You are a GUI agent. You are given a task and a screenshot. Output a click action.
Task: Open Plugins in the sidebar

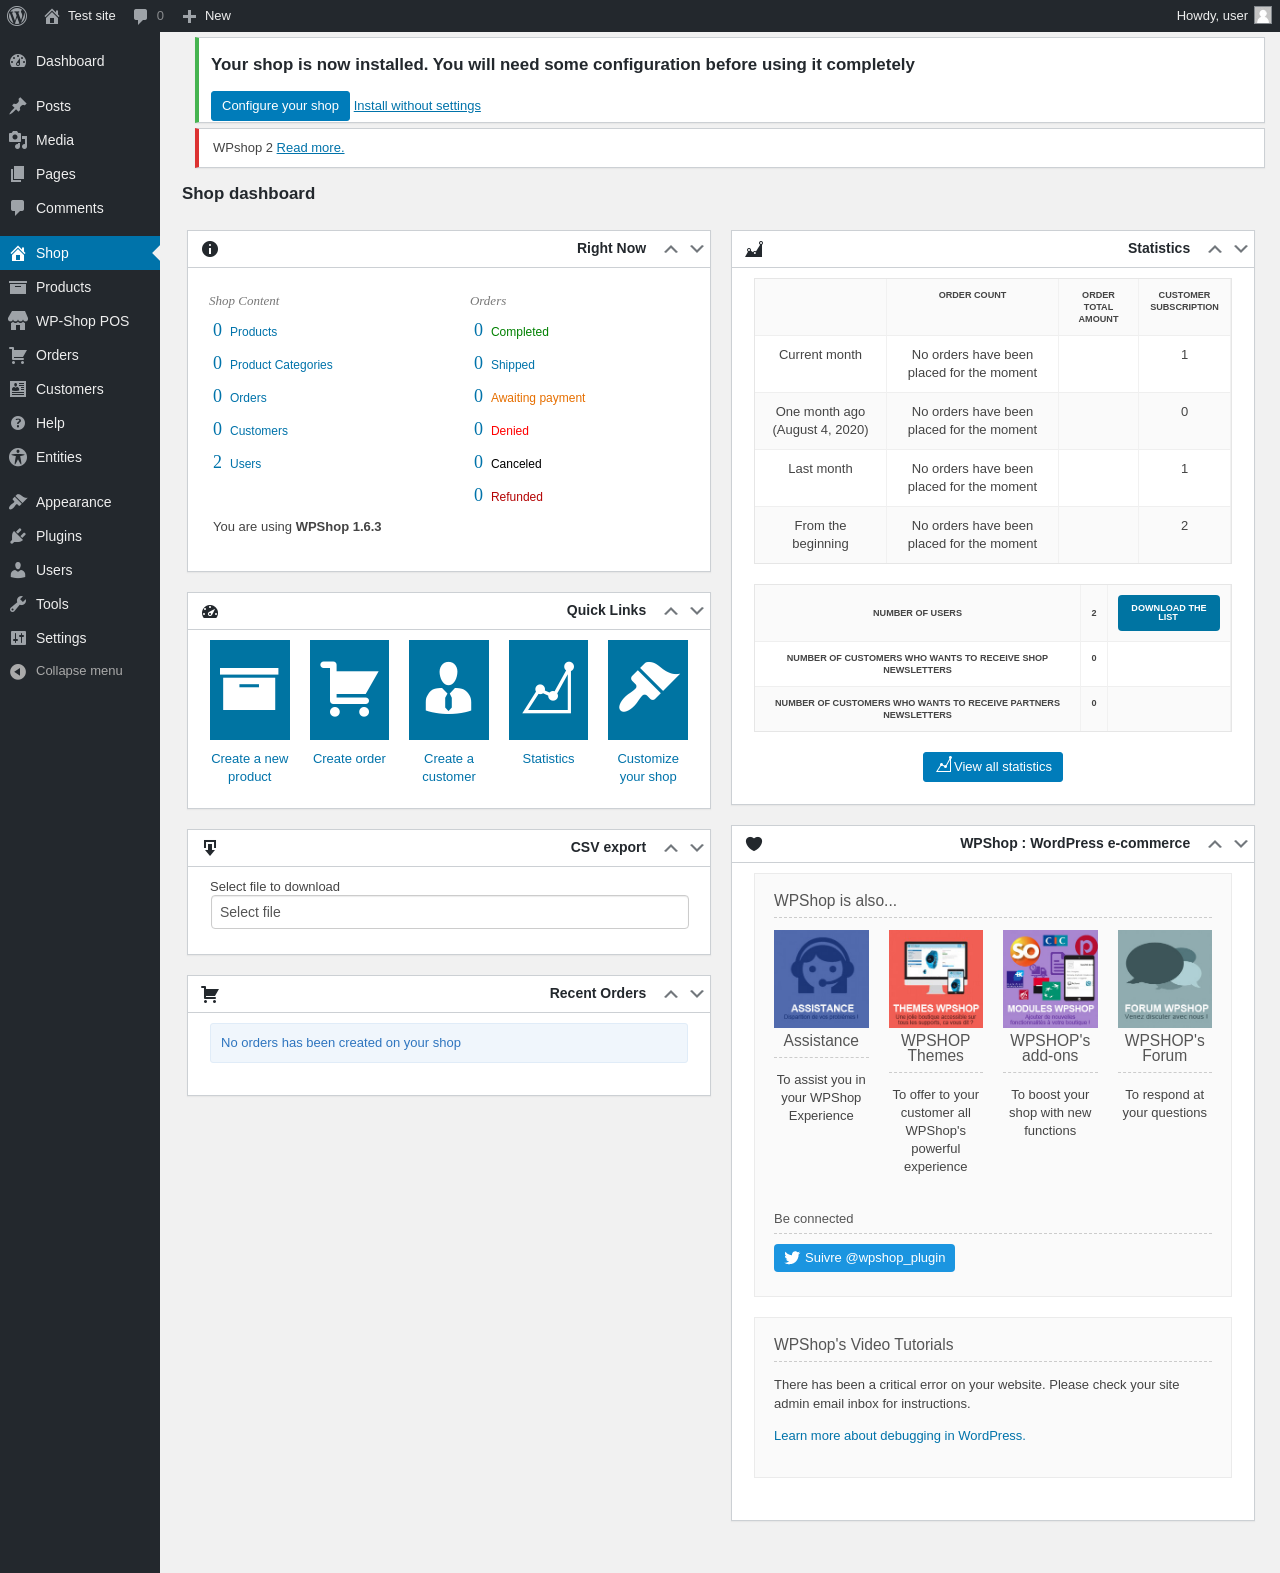click(x=80, y=536)
